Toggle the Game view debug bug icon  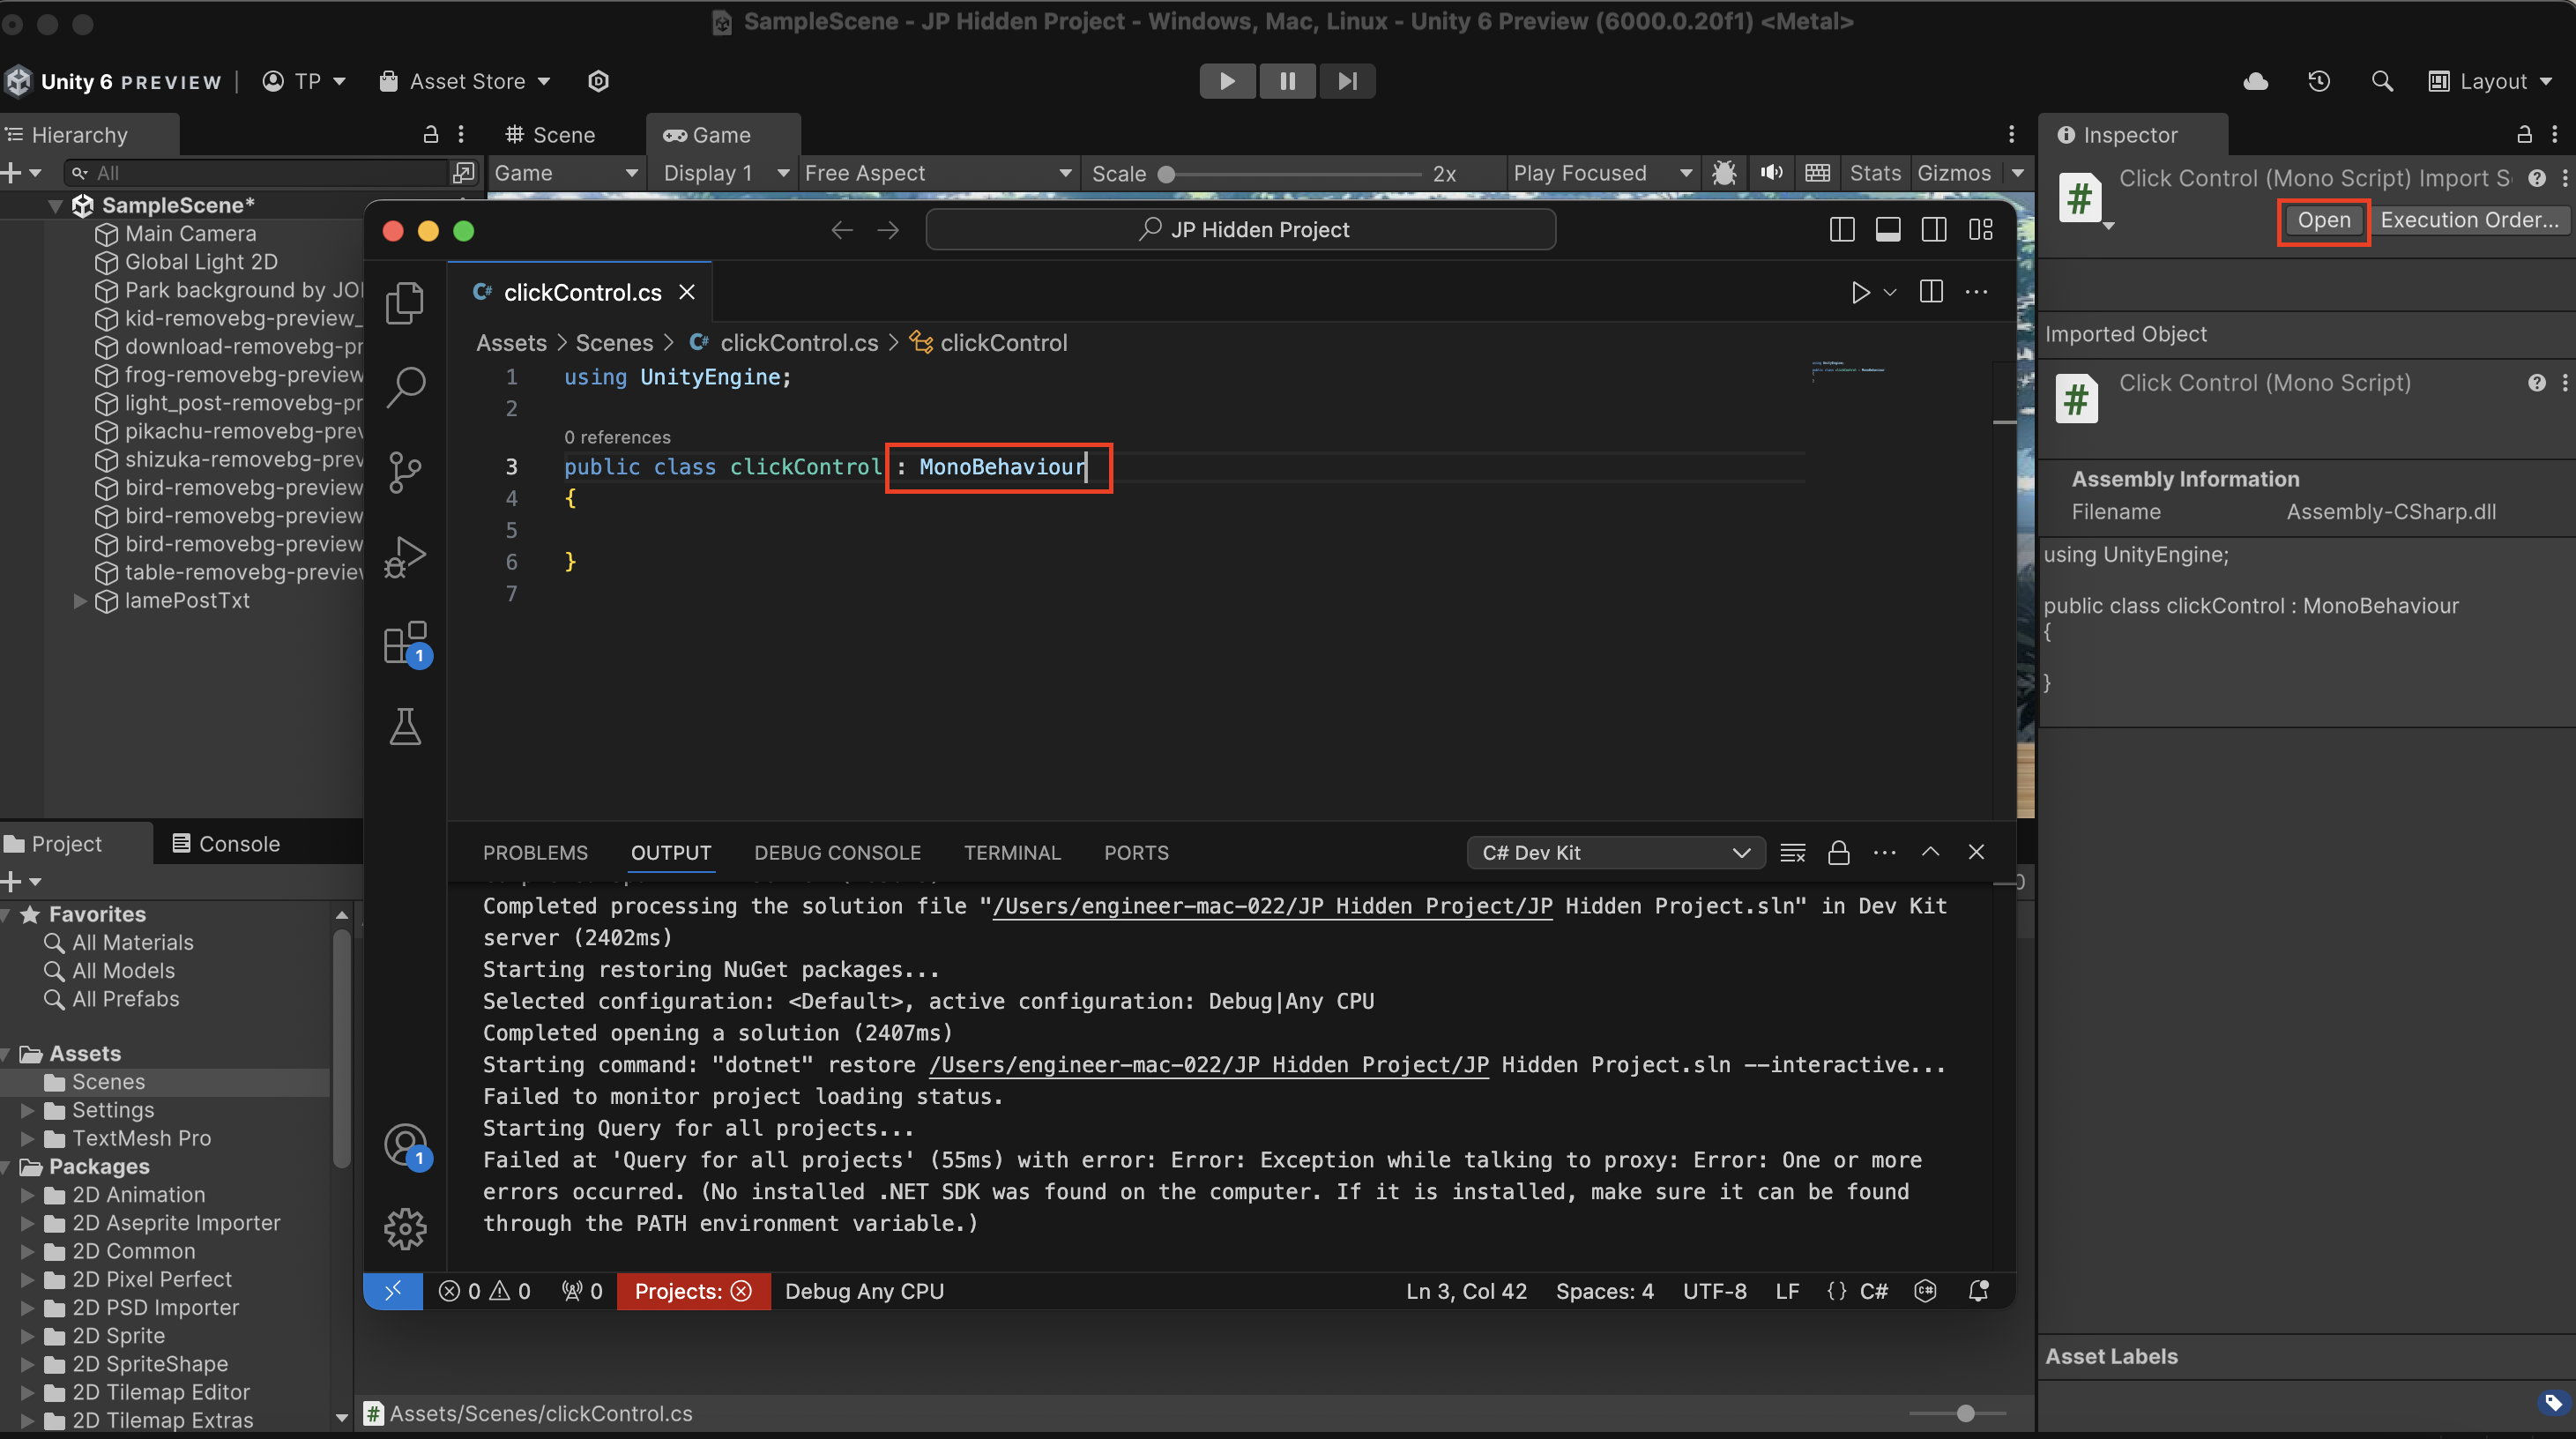tap(1723, 173)
